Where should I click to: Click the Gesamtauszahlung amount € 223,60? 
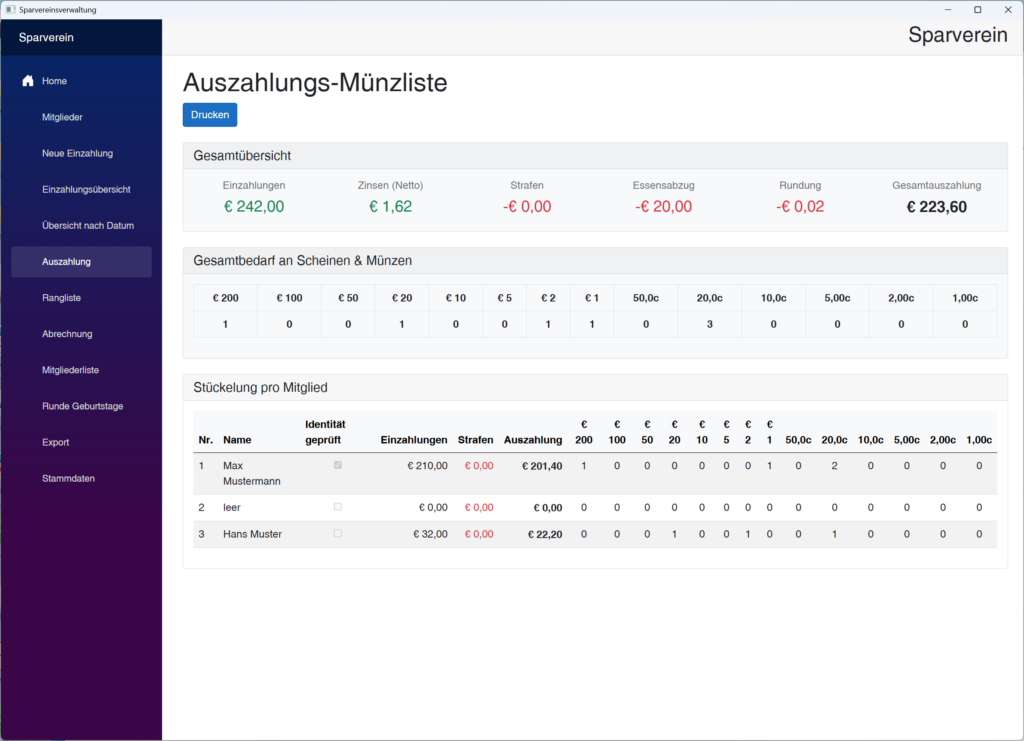click(x=936, y=207)
